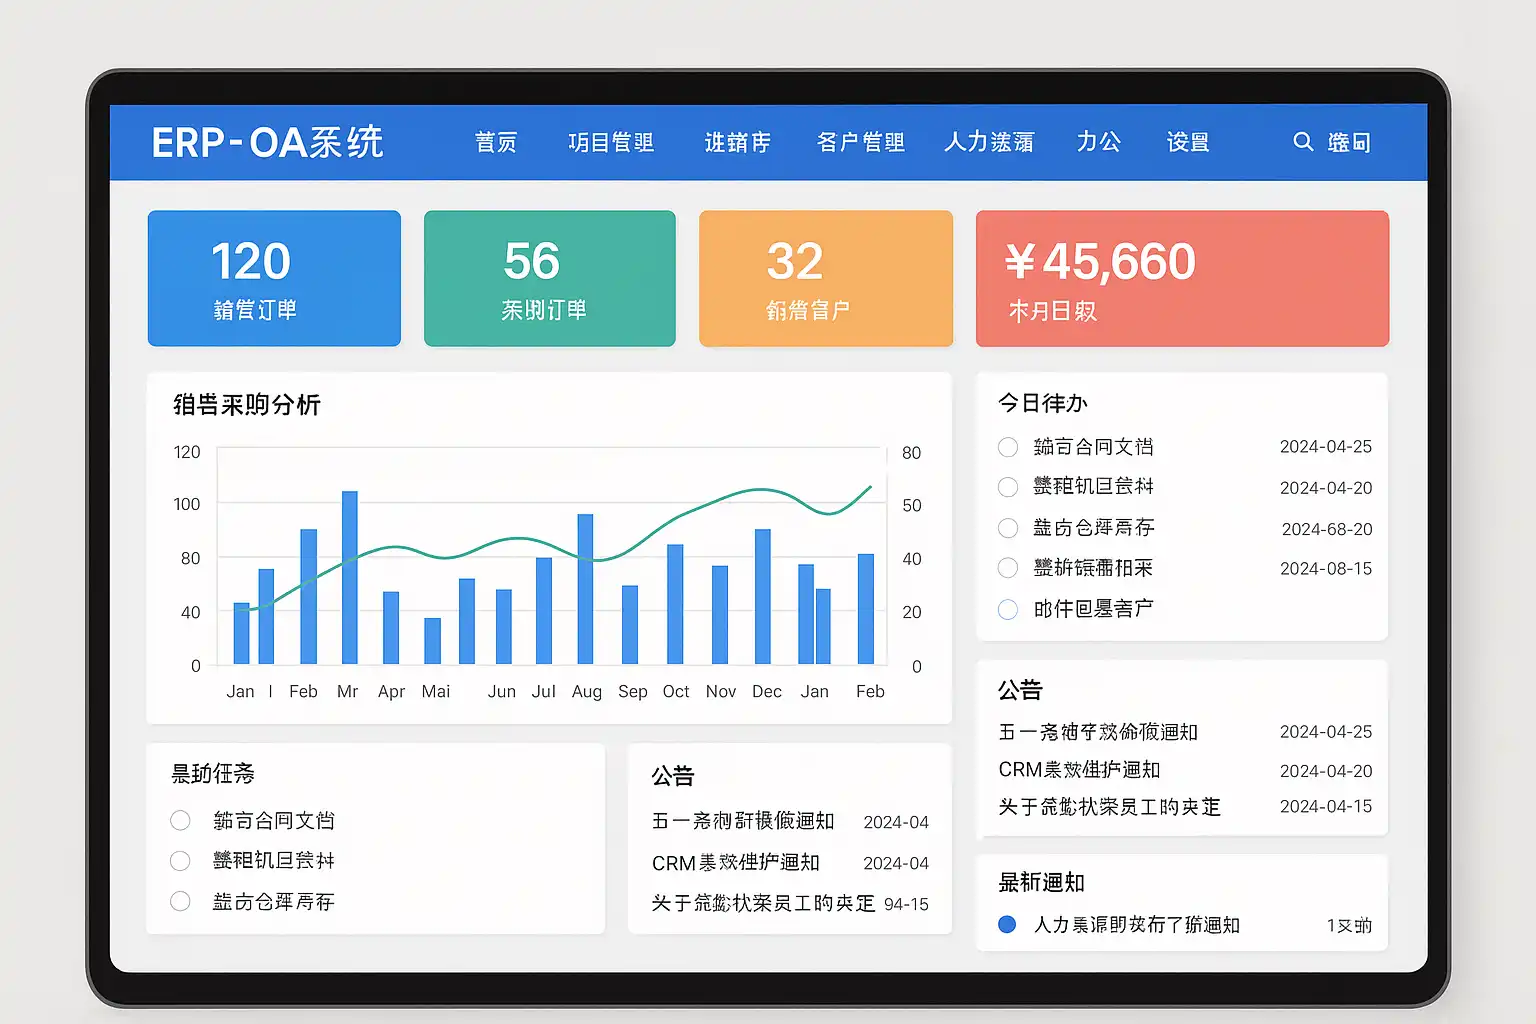Select the orange card showing 32

pos(825,278)
